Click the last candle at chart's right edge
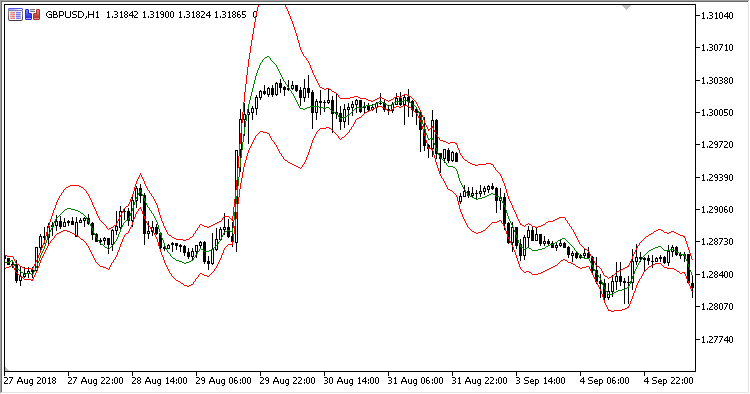This screenshot has width=750, height=394. click(x=692, y=286)
